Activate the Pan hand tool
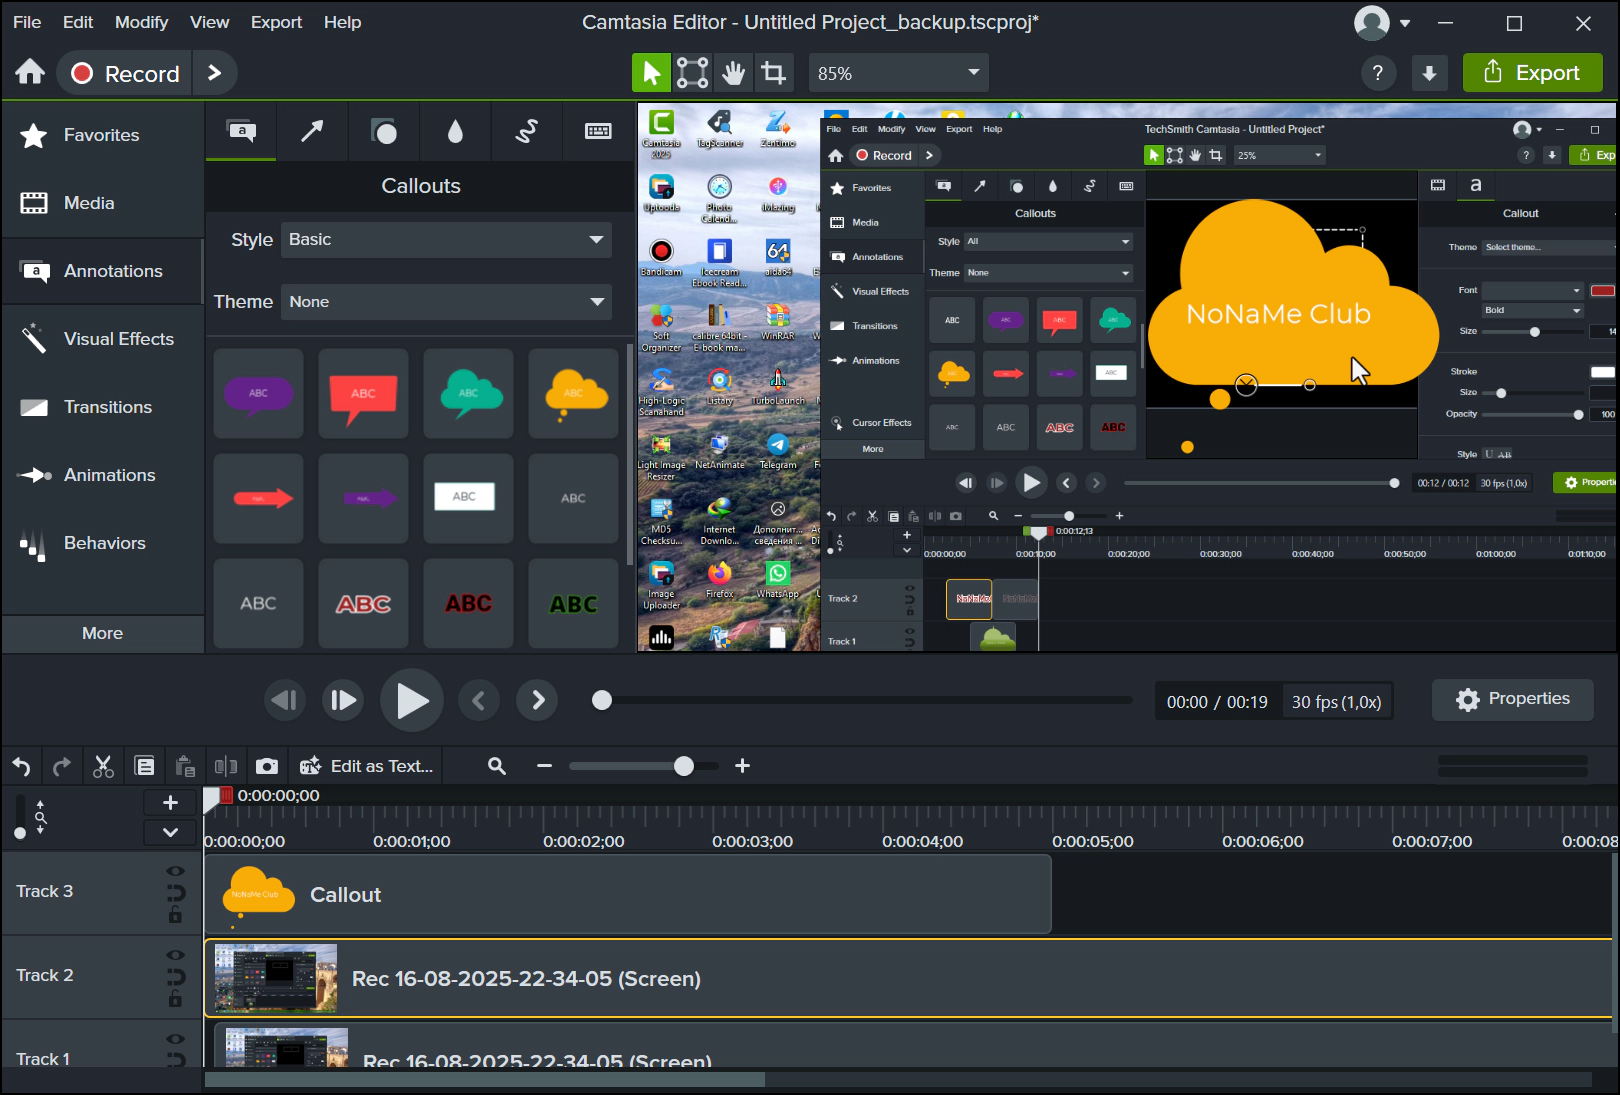This screenshot has height=1095, width=1620. coord(733,73)
